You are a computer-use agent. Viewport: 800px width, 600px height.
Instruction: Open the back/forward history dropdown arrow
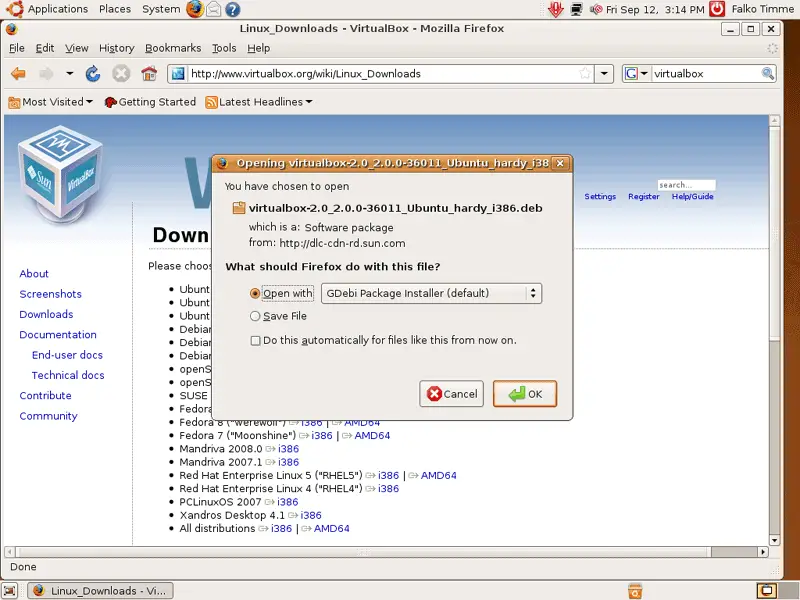click(69, 73)
